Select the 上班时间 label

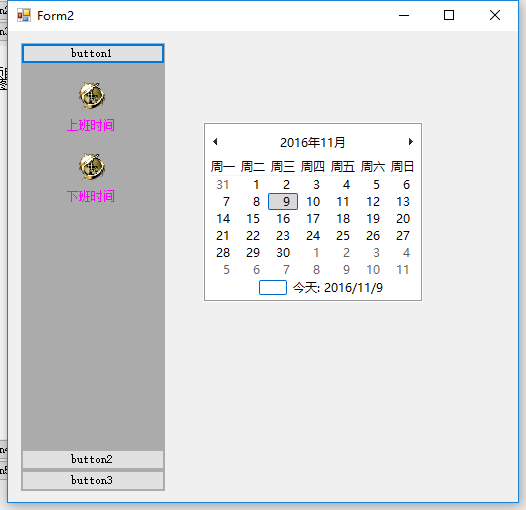click(91, 125)
